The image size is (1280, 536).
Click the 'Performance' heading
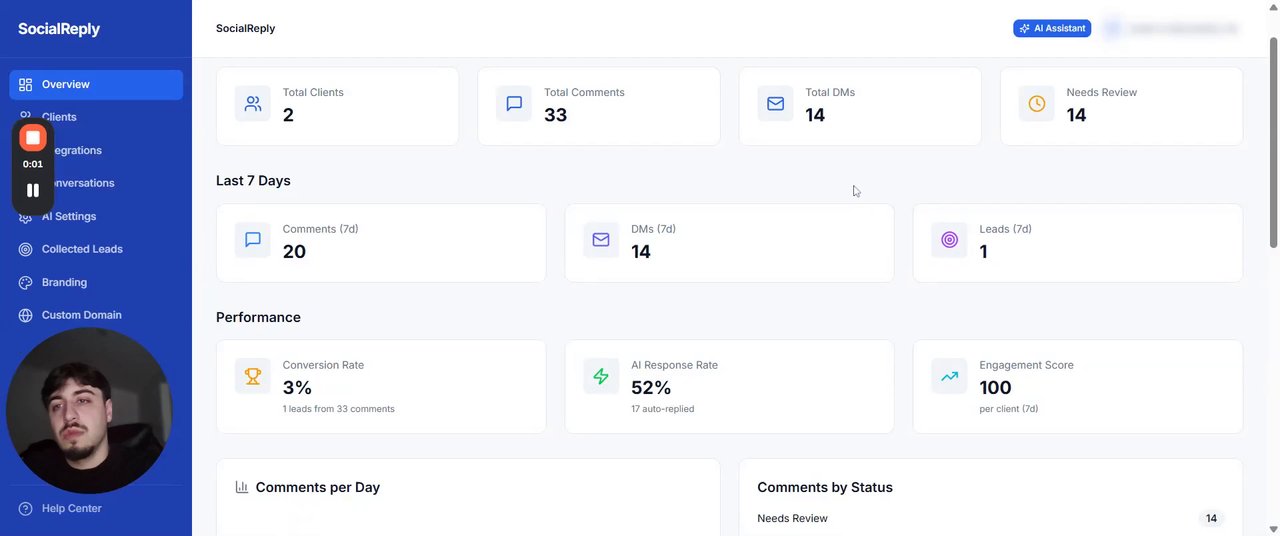[x=258, y=317]
